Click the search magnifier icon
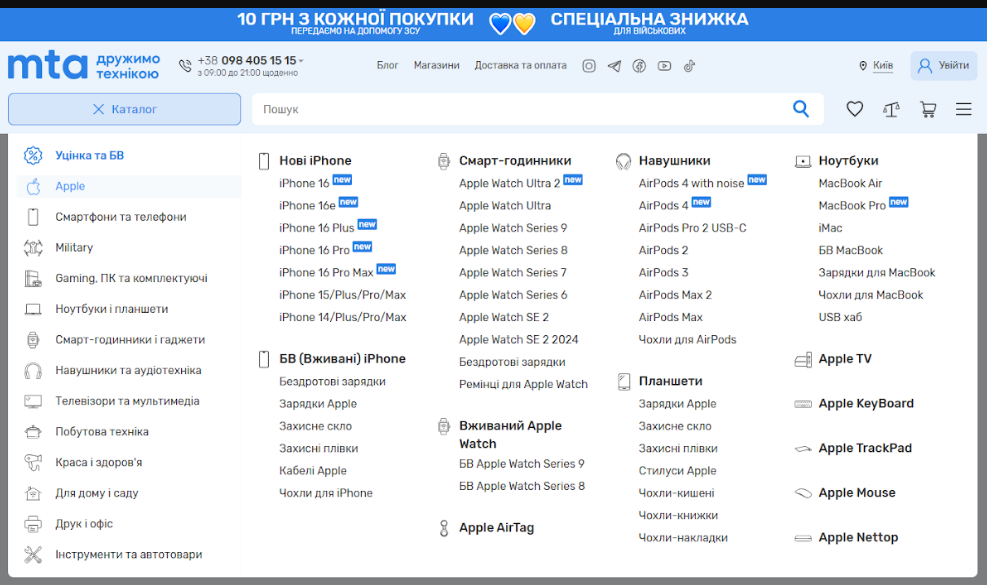Screen dimensions: 987x585 coord(801,109)
